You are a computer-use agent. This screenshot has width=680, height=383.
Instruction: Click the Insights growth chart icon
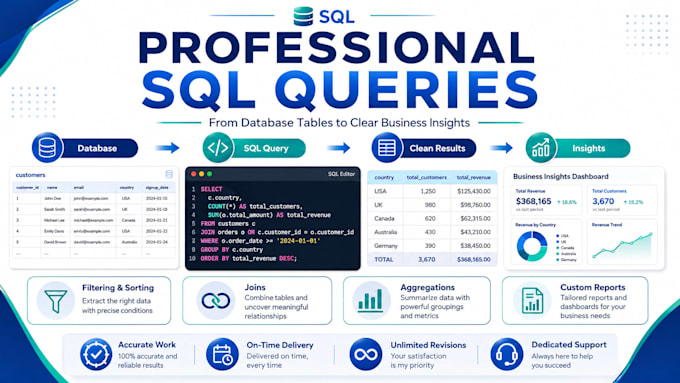pyautogui.click(x=541, y=148)
